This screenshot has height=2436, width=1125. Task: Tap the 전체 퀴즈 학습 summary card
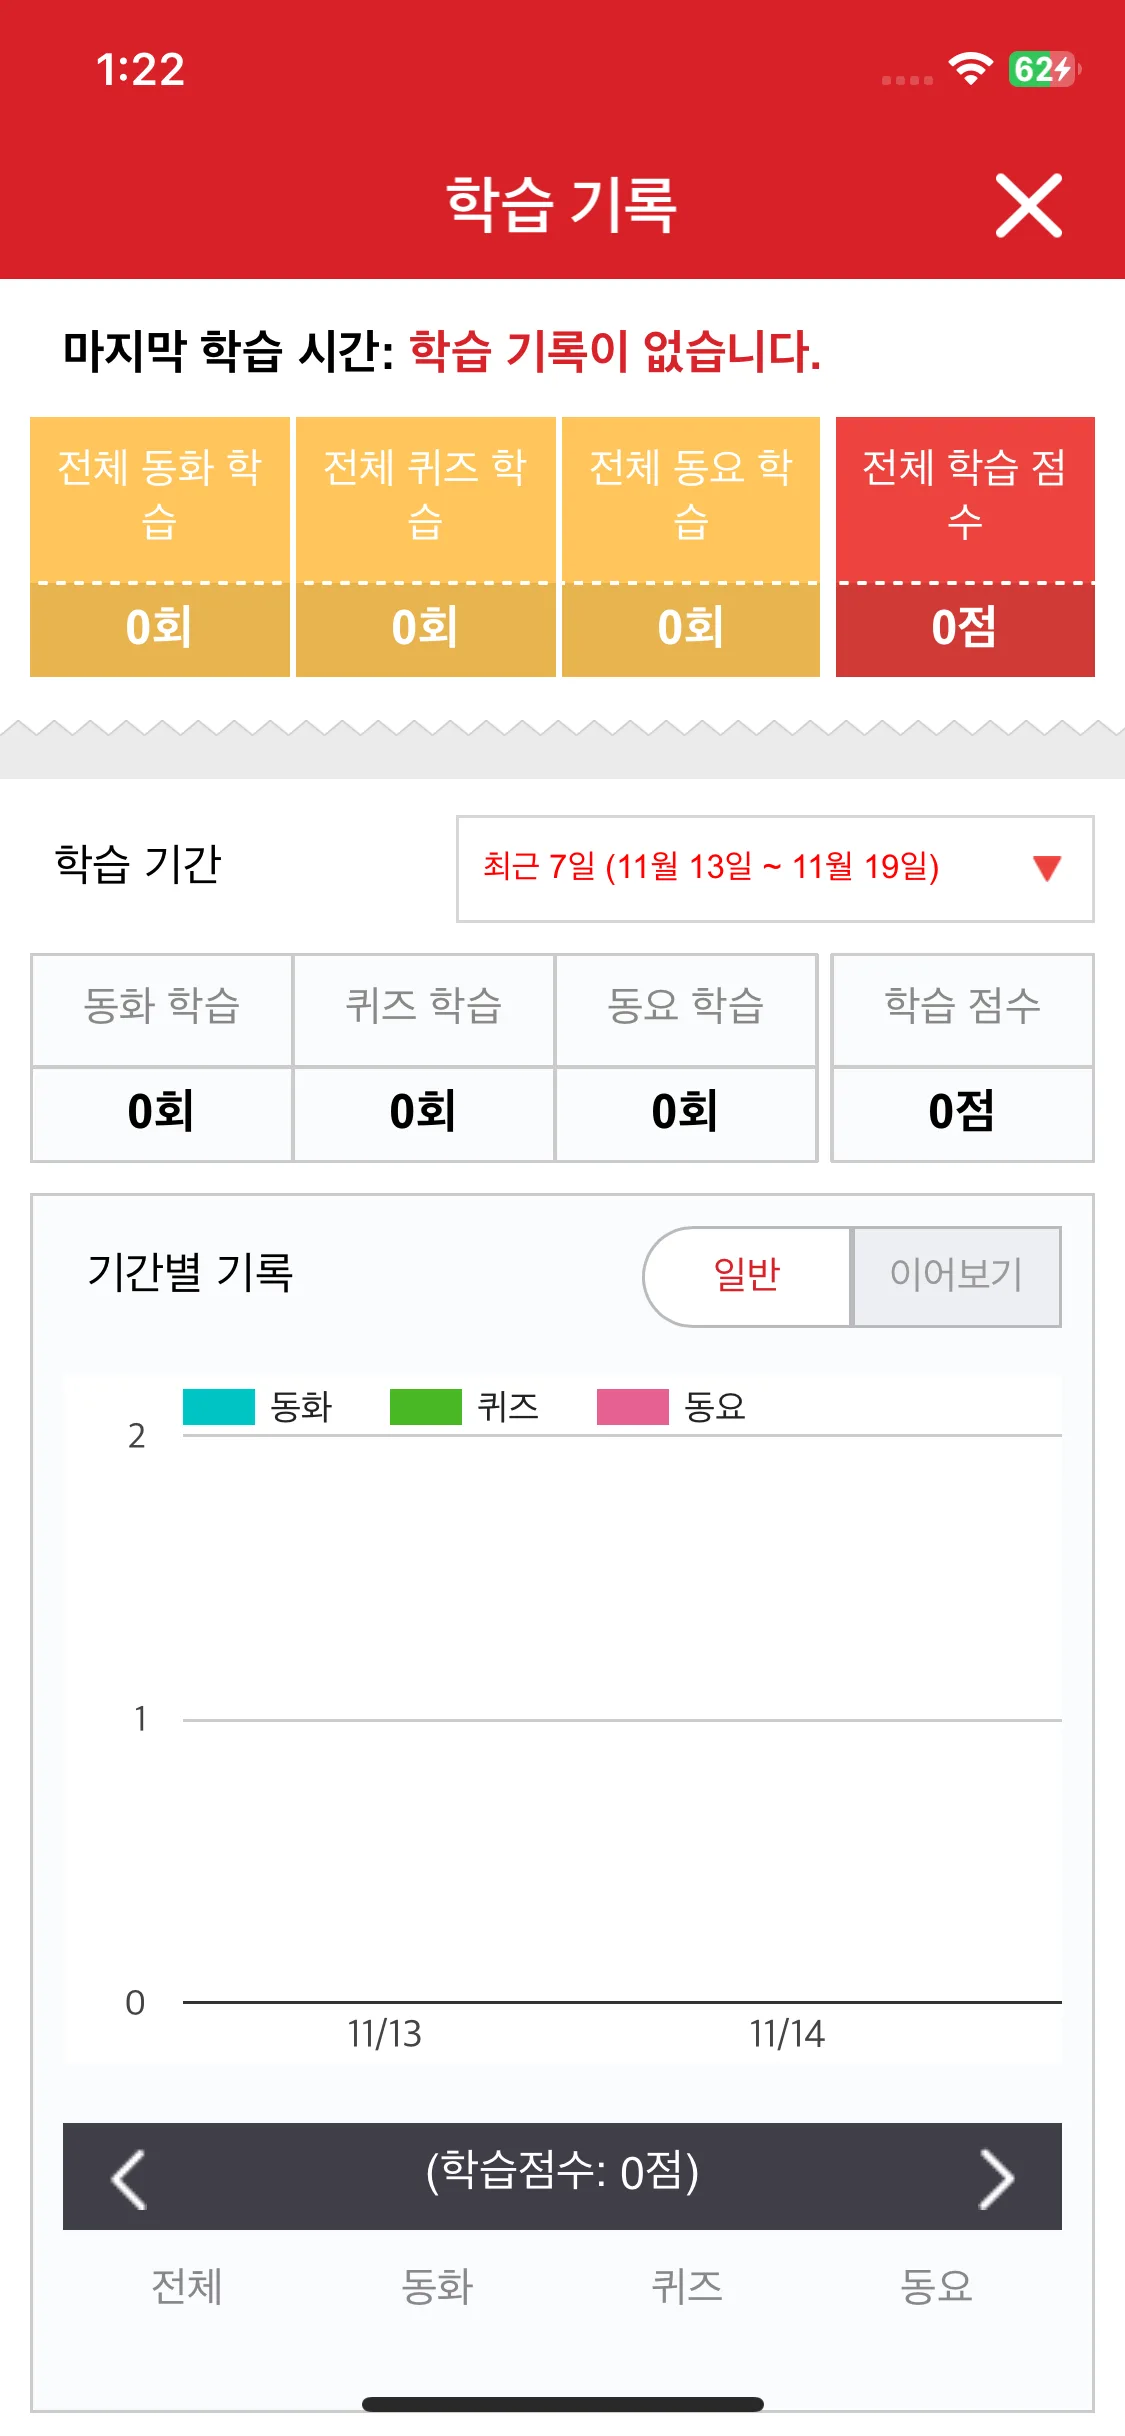(426, 546)
